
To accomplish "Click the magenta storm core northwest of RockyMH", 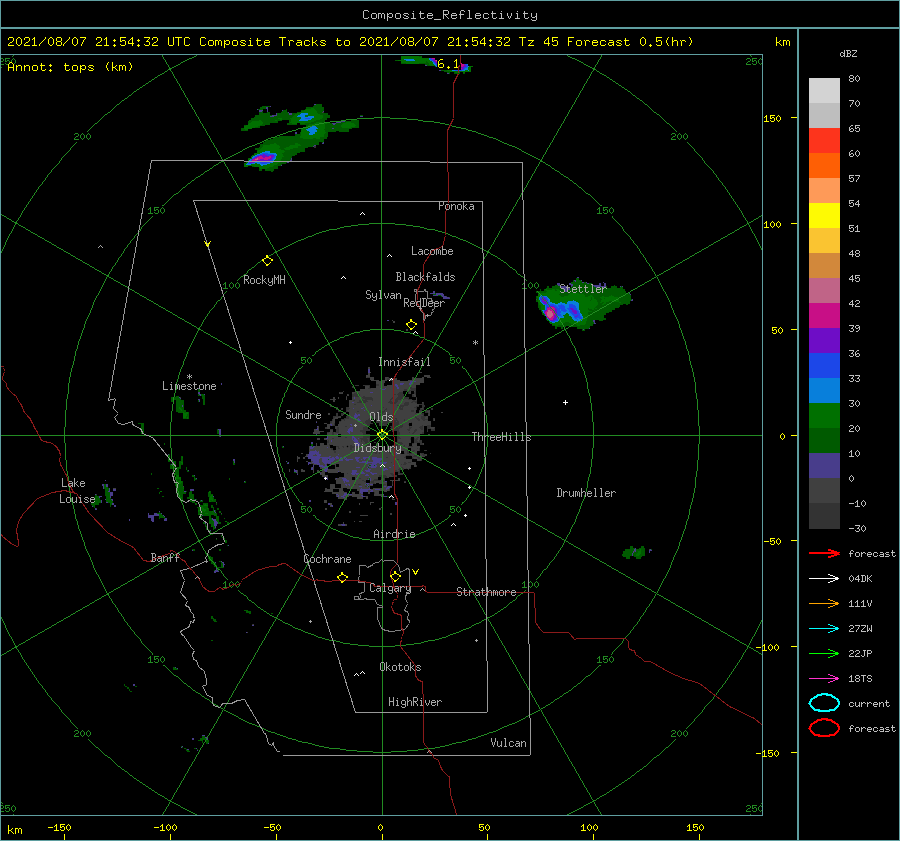I will [262, 157].
